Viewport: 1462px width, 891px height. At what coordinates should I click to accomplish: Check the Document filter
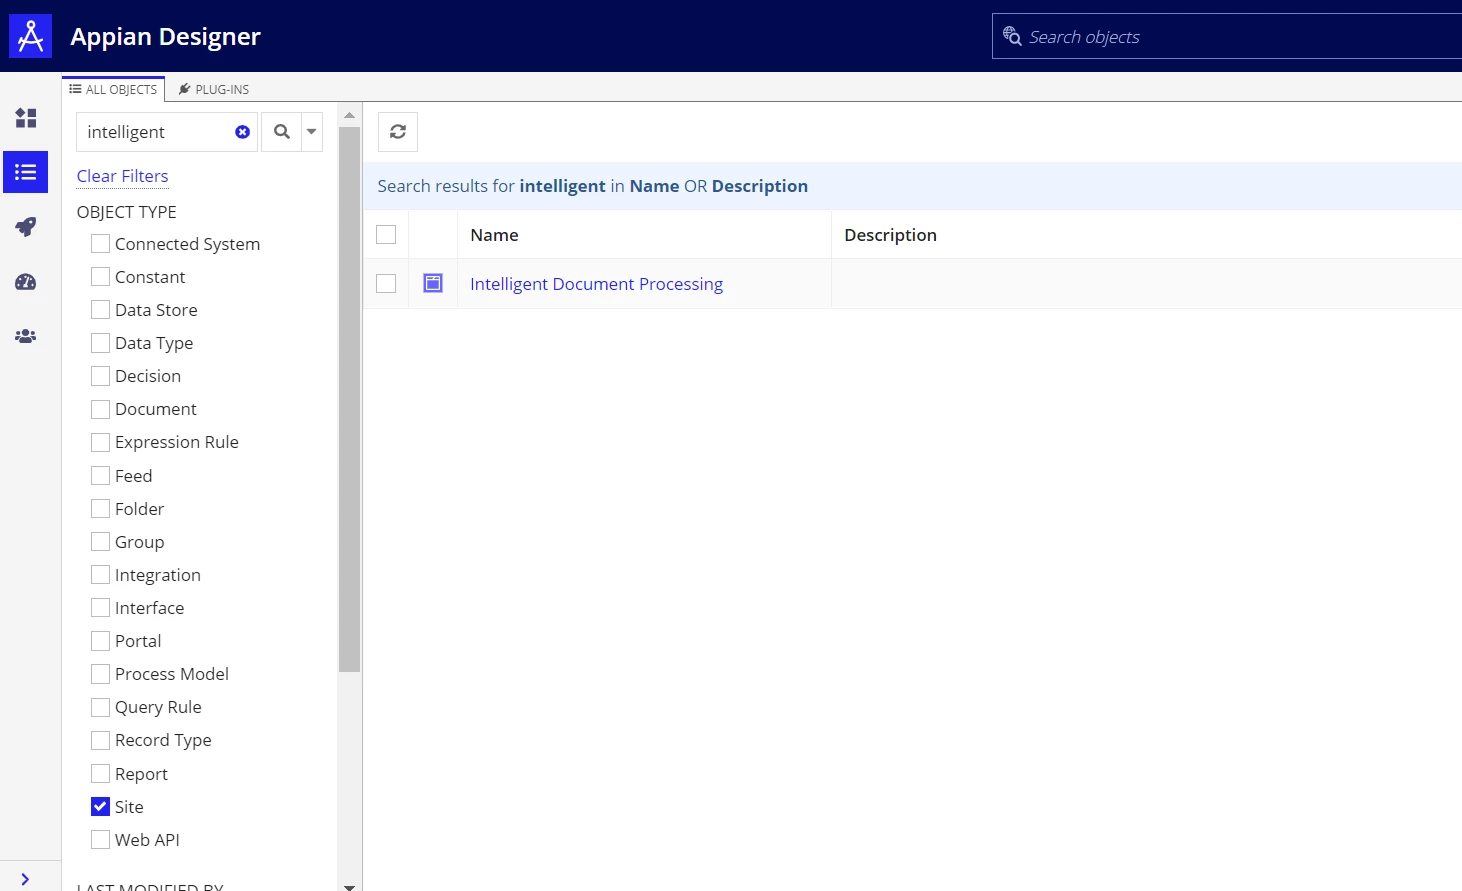point(100,409)
